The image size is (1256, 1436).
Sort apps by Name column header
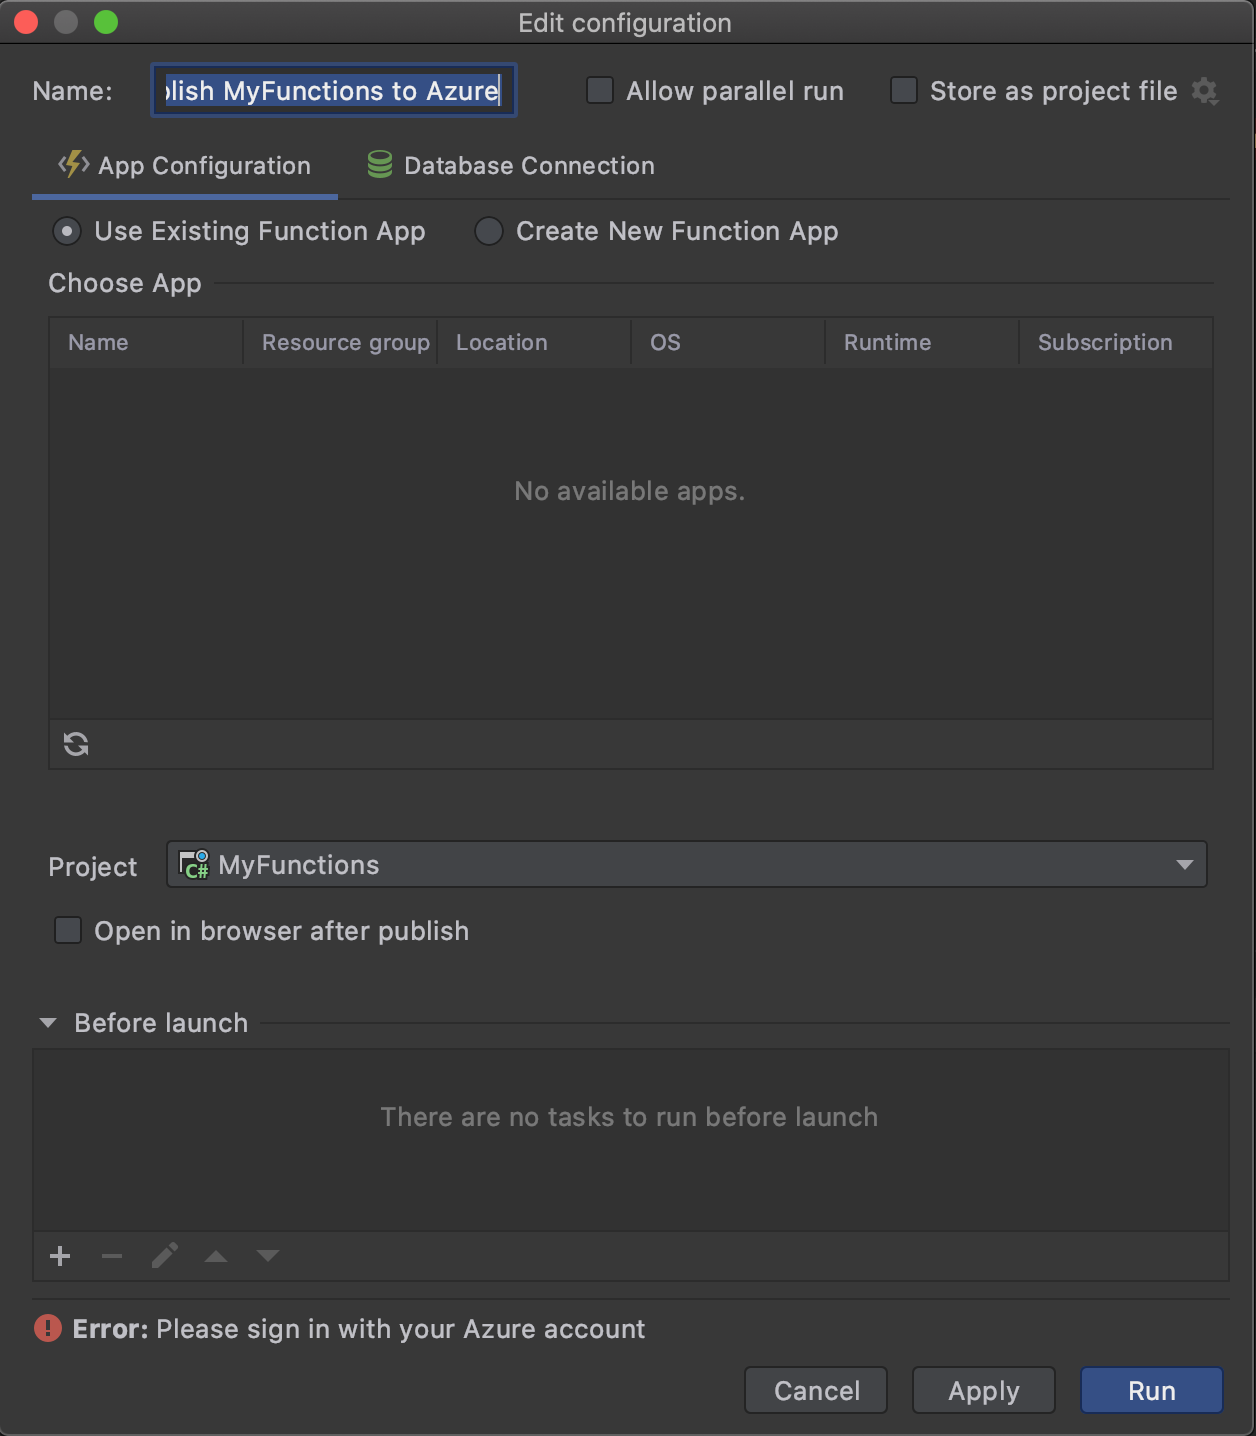pos(146,342)
